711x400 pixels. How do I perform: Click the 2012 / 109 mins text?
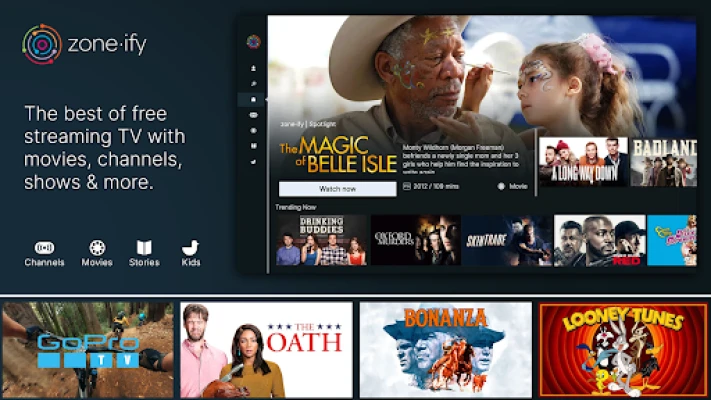(x=436, y=186)
